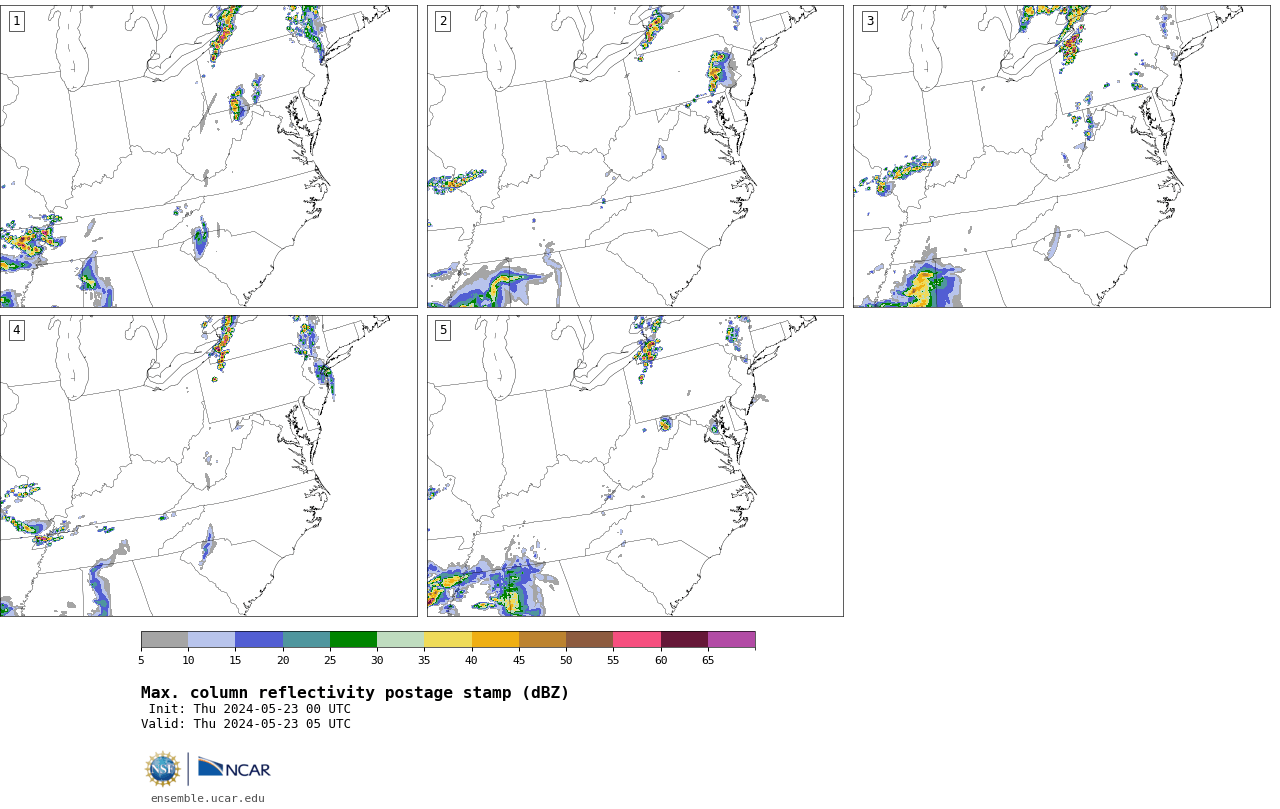The height and width of the screenshot is (809, 1280).
Task: Click the NSF logo
Action: 163,769
